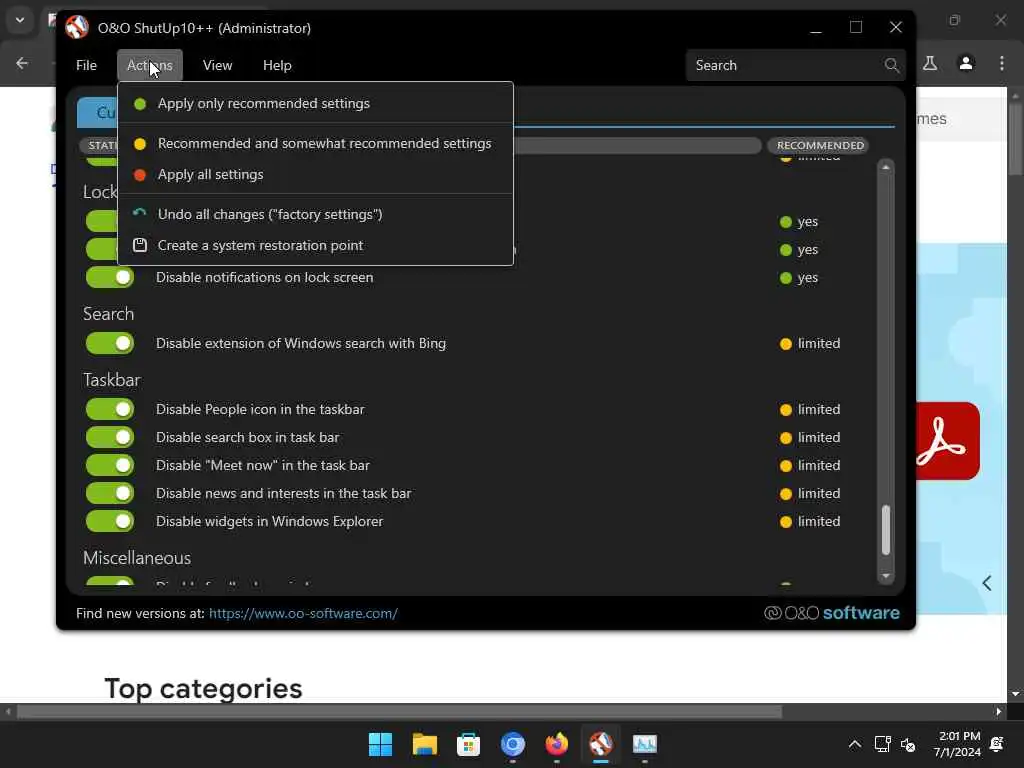Open Windows Start menu
Viewport: 1024px width, 768px height.
point(380,744)
